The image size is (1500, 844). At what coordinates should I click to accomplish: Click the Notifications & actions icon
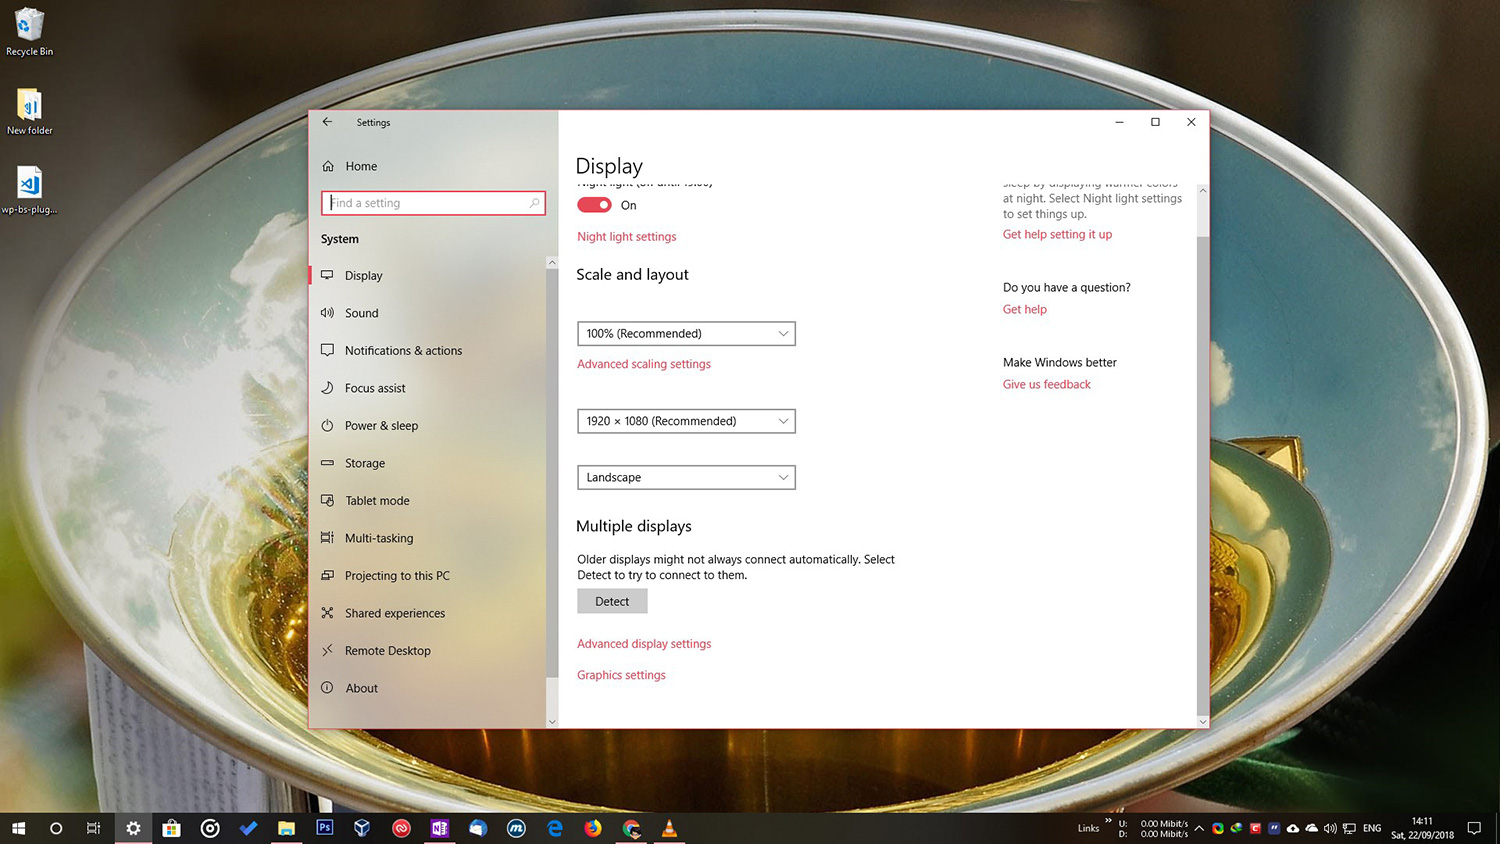coord(328,350)
